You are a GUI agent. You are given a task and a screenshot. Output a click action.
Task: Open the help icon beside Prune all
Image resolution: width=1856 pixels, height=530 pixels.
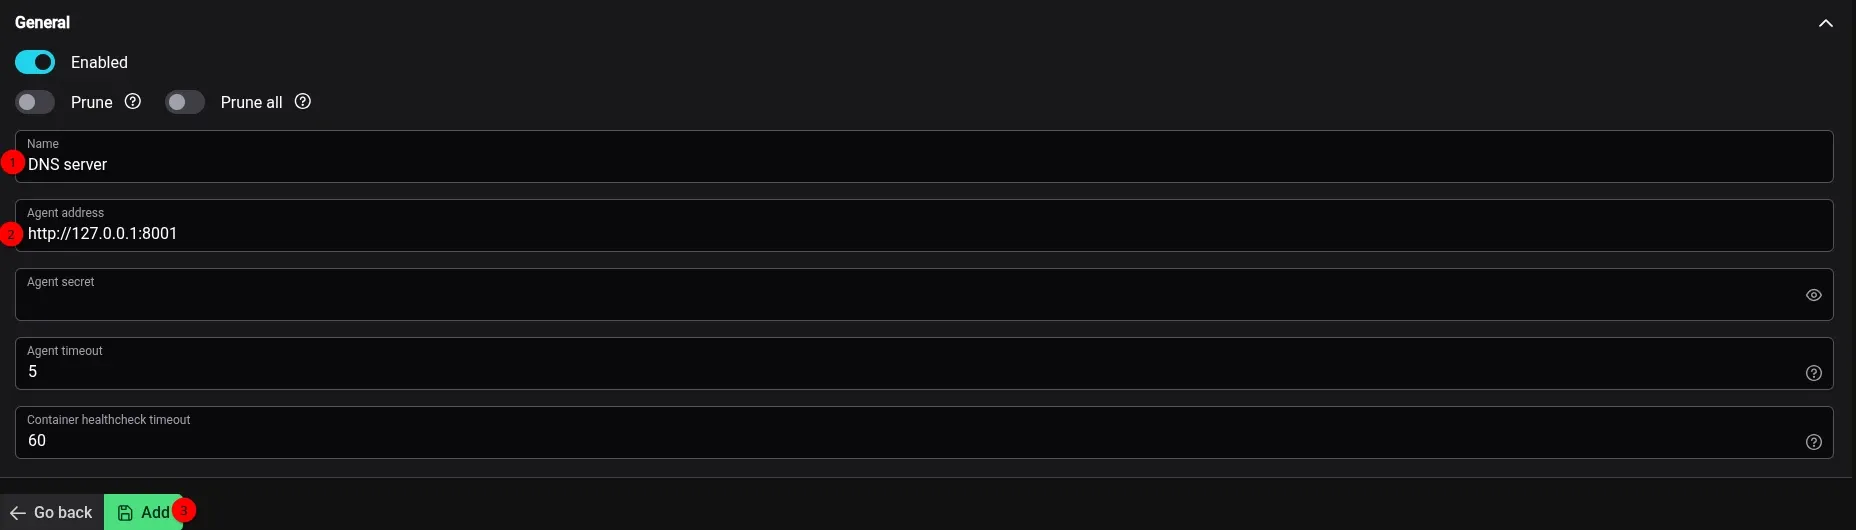(x=303, y=101)
